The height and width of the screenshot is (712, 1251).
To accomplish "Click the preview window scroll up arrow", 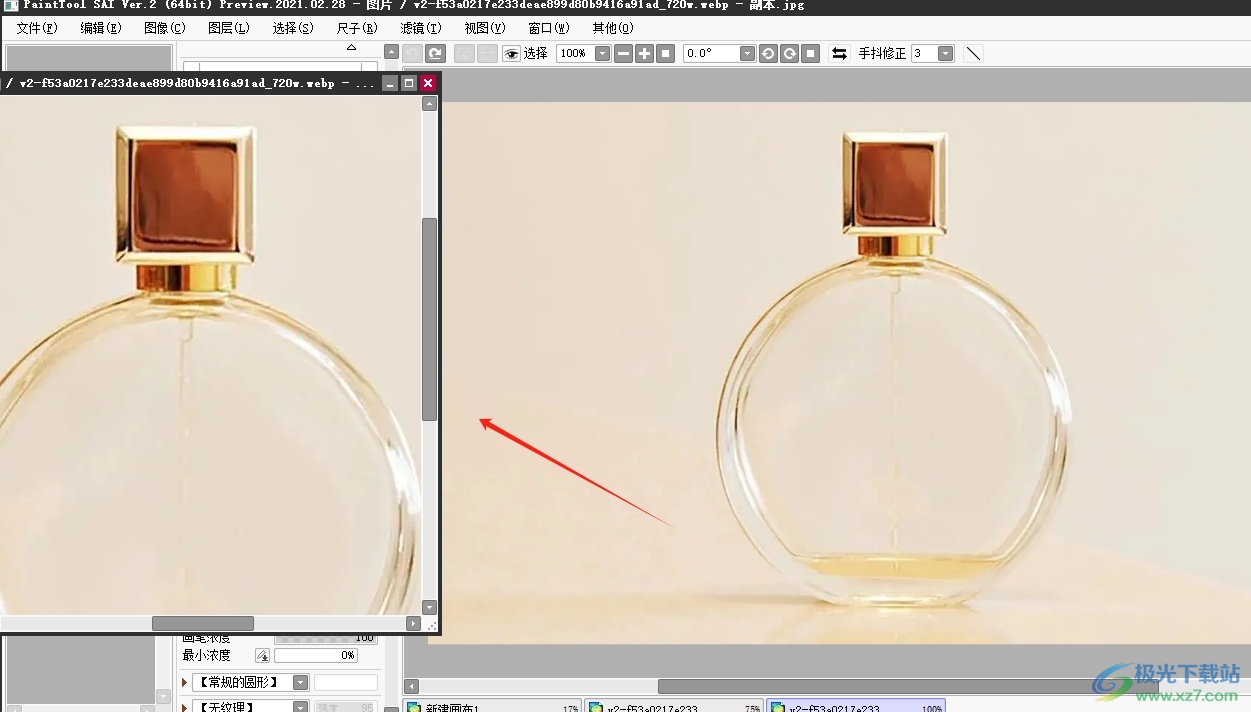I will click(430, 103).
